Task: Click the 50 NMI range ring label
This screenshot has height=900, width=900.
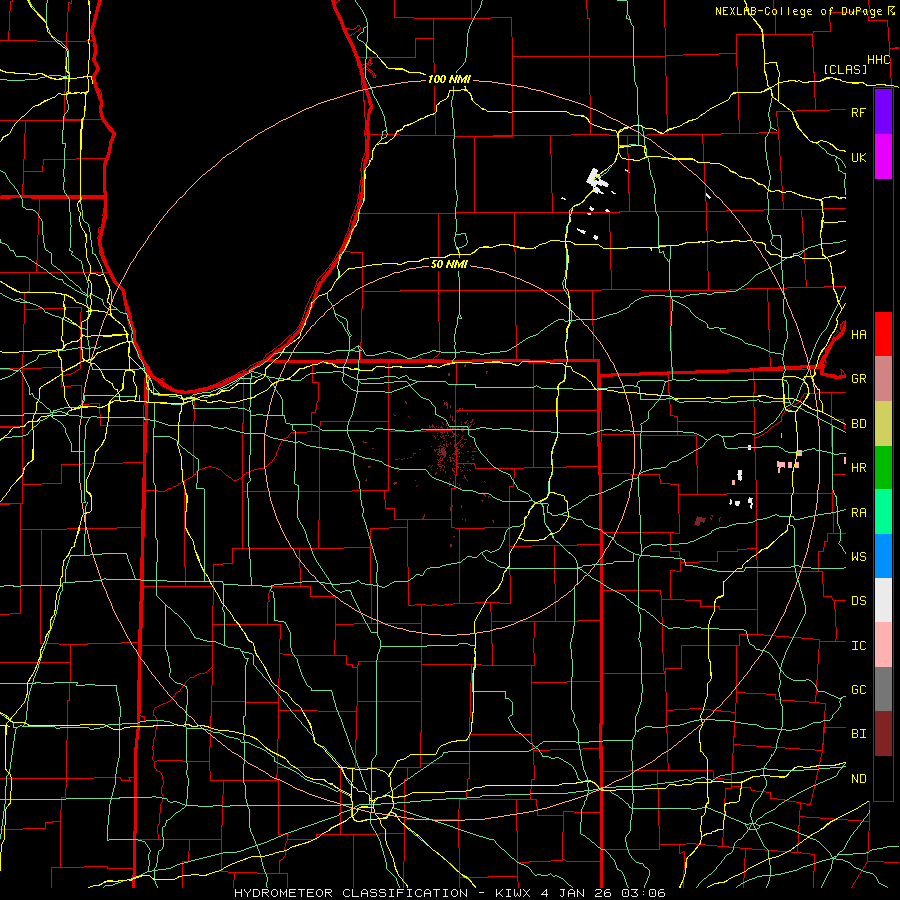Action: tap(449, 264)
